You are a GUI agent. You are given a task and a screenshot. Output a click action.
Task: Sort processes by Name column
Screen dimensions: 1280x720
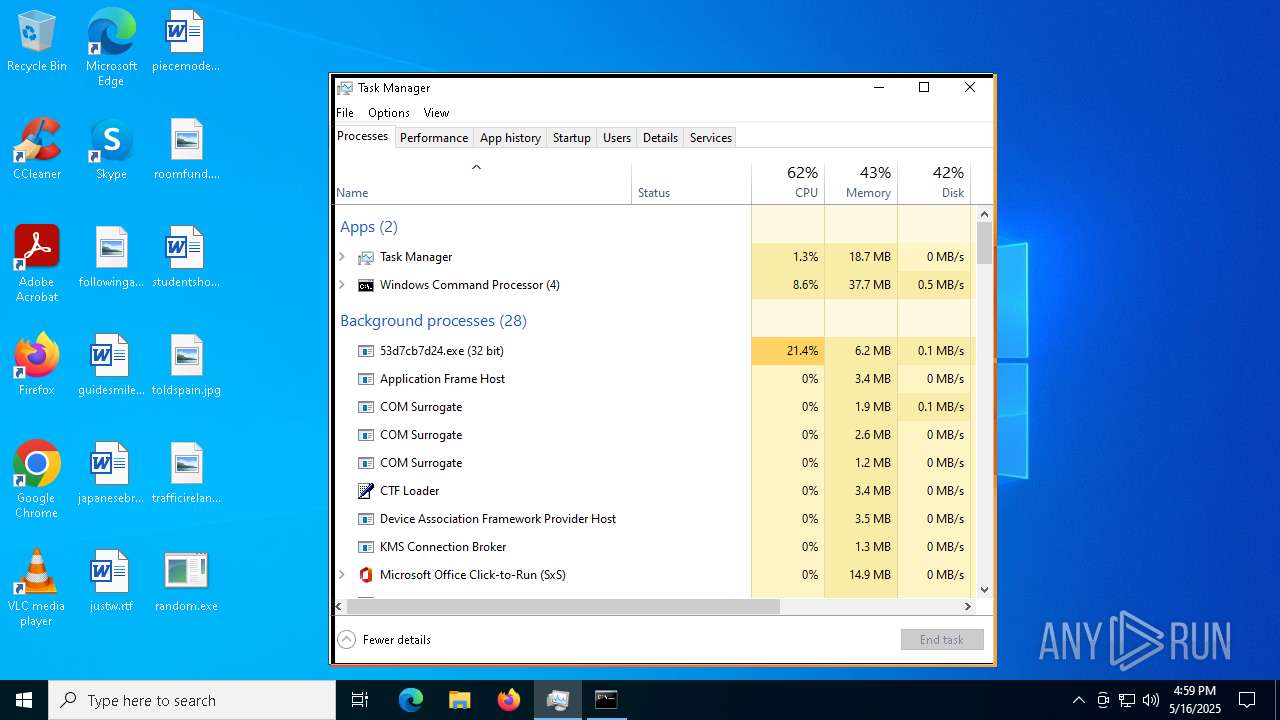pyautogui.click(x=482, y=183)
